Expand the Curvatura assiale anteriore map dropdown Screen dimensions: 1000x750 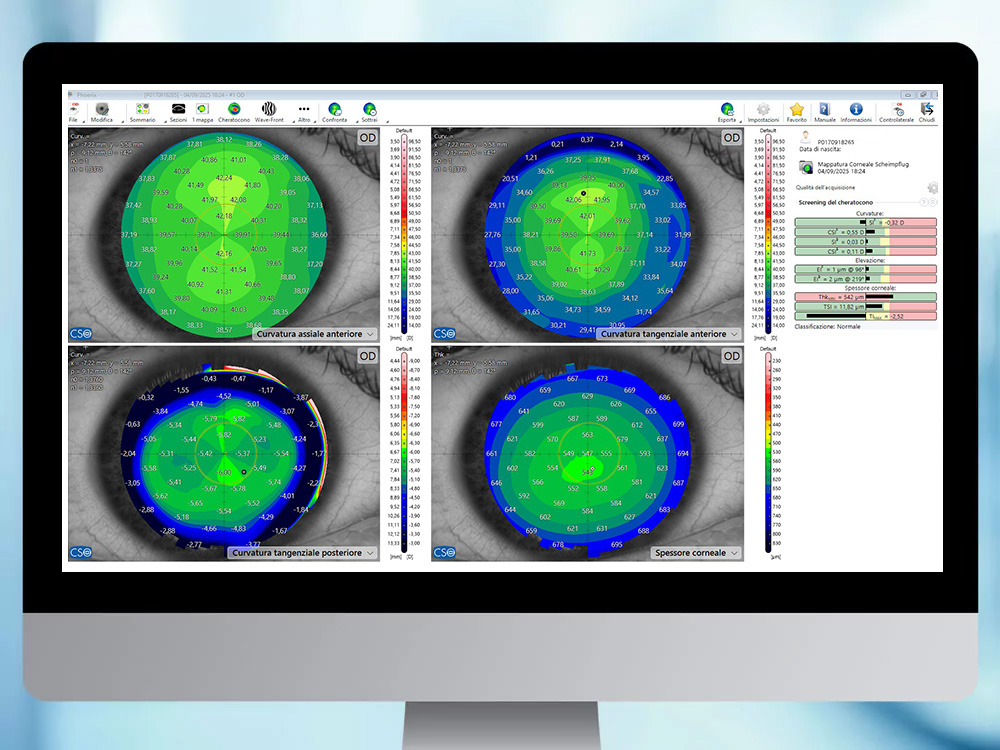point(314,334)
